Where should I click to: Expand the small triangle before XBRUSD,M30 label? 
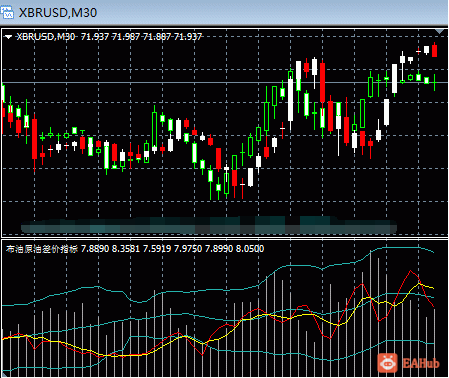(8, 37)
